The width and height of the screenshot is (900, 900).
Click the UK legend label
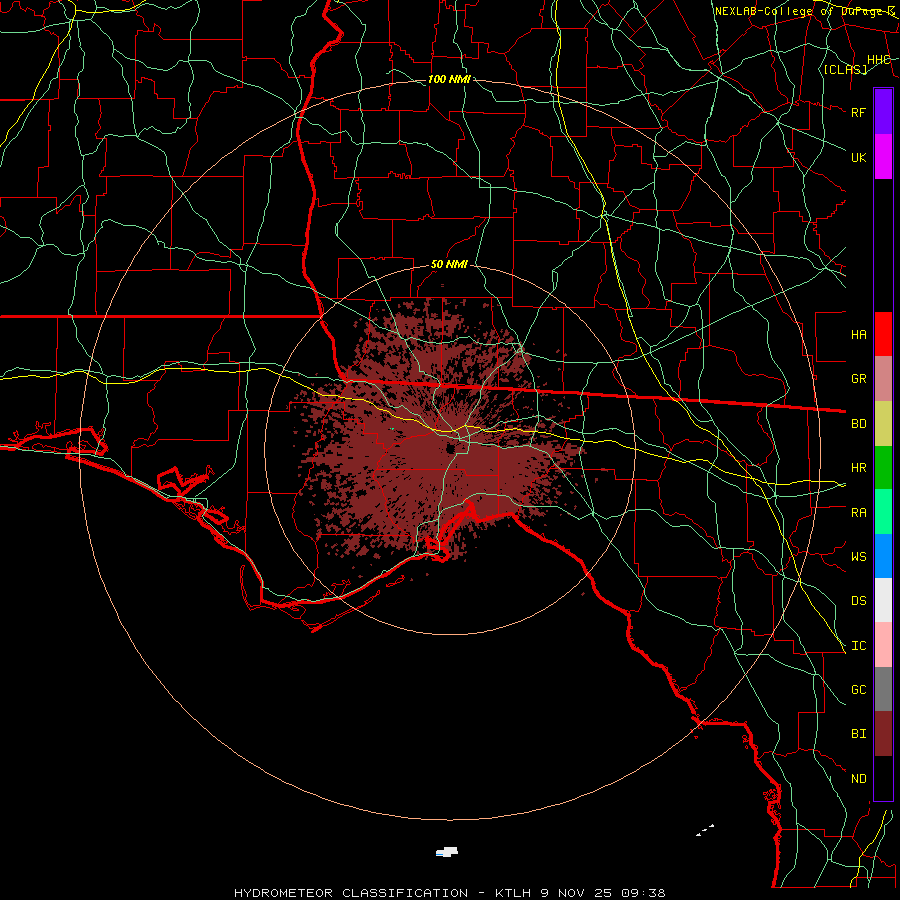coord(859,157)
